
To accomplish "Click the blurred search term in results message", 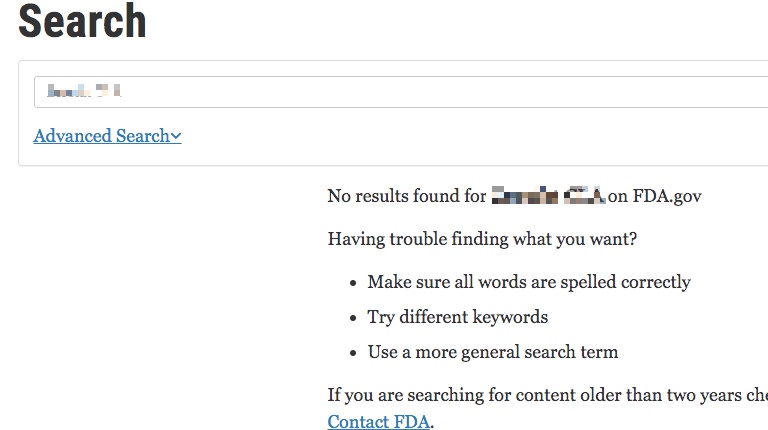I will click(x=548, y=196).
